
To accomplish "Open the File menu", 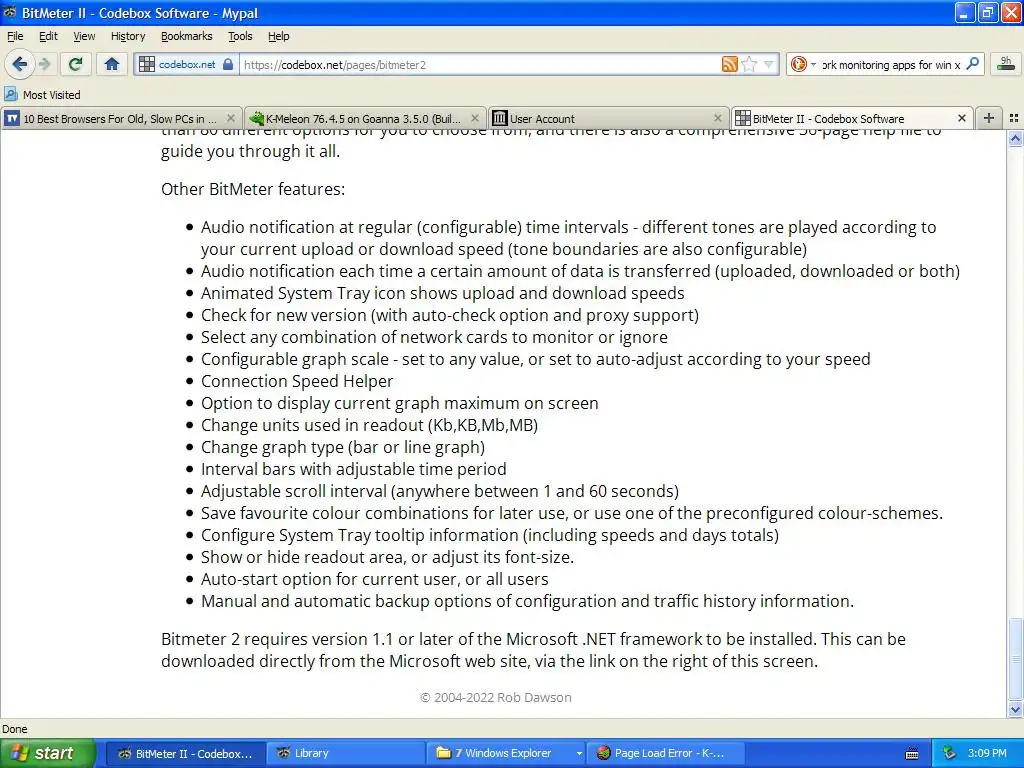I will coord(15,37).
